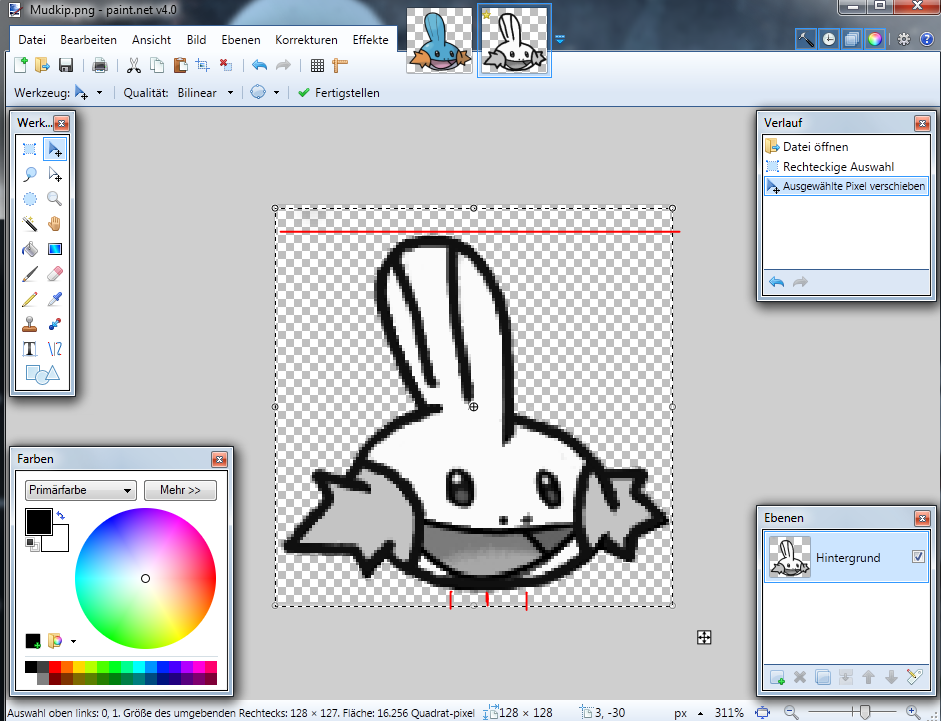Click the Deselect icon in toolbar
Viewport: 941px width, 721px height.
pyautogui.click(x=226, y=65)
